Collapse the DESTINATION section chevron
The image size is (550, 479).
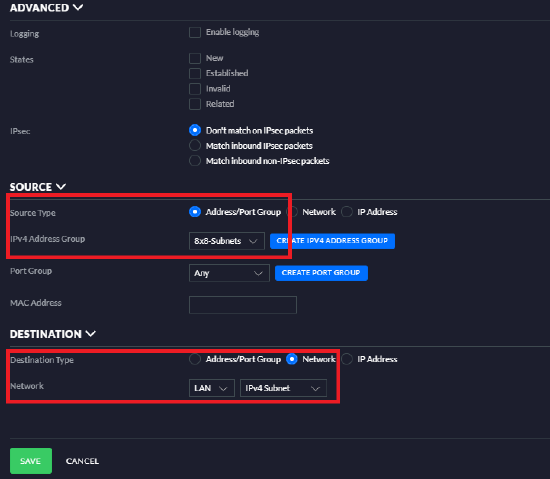tap(90, 333)
